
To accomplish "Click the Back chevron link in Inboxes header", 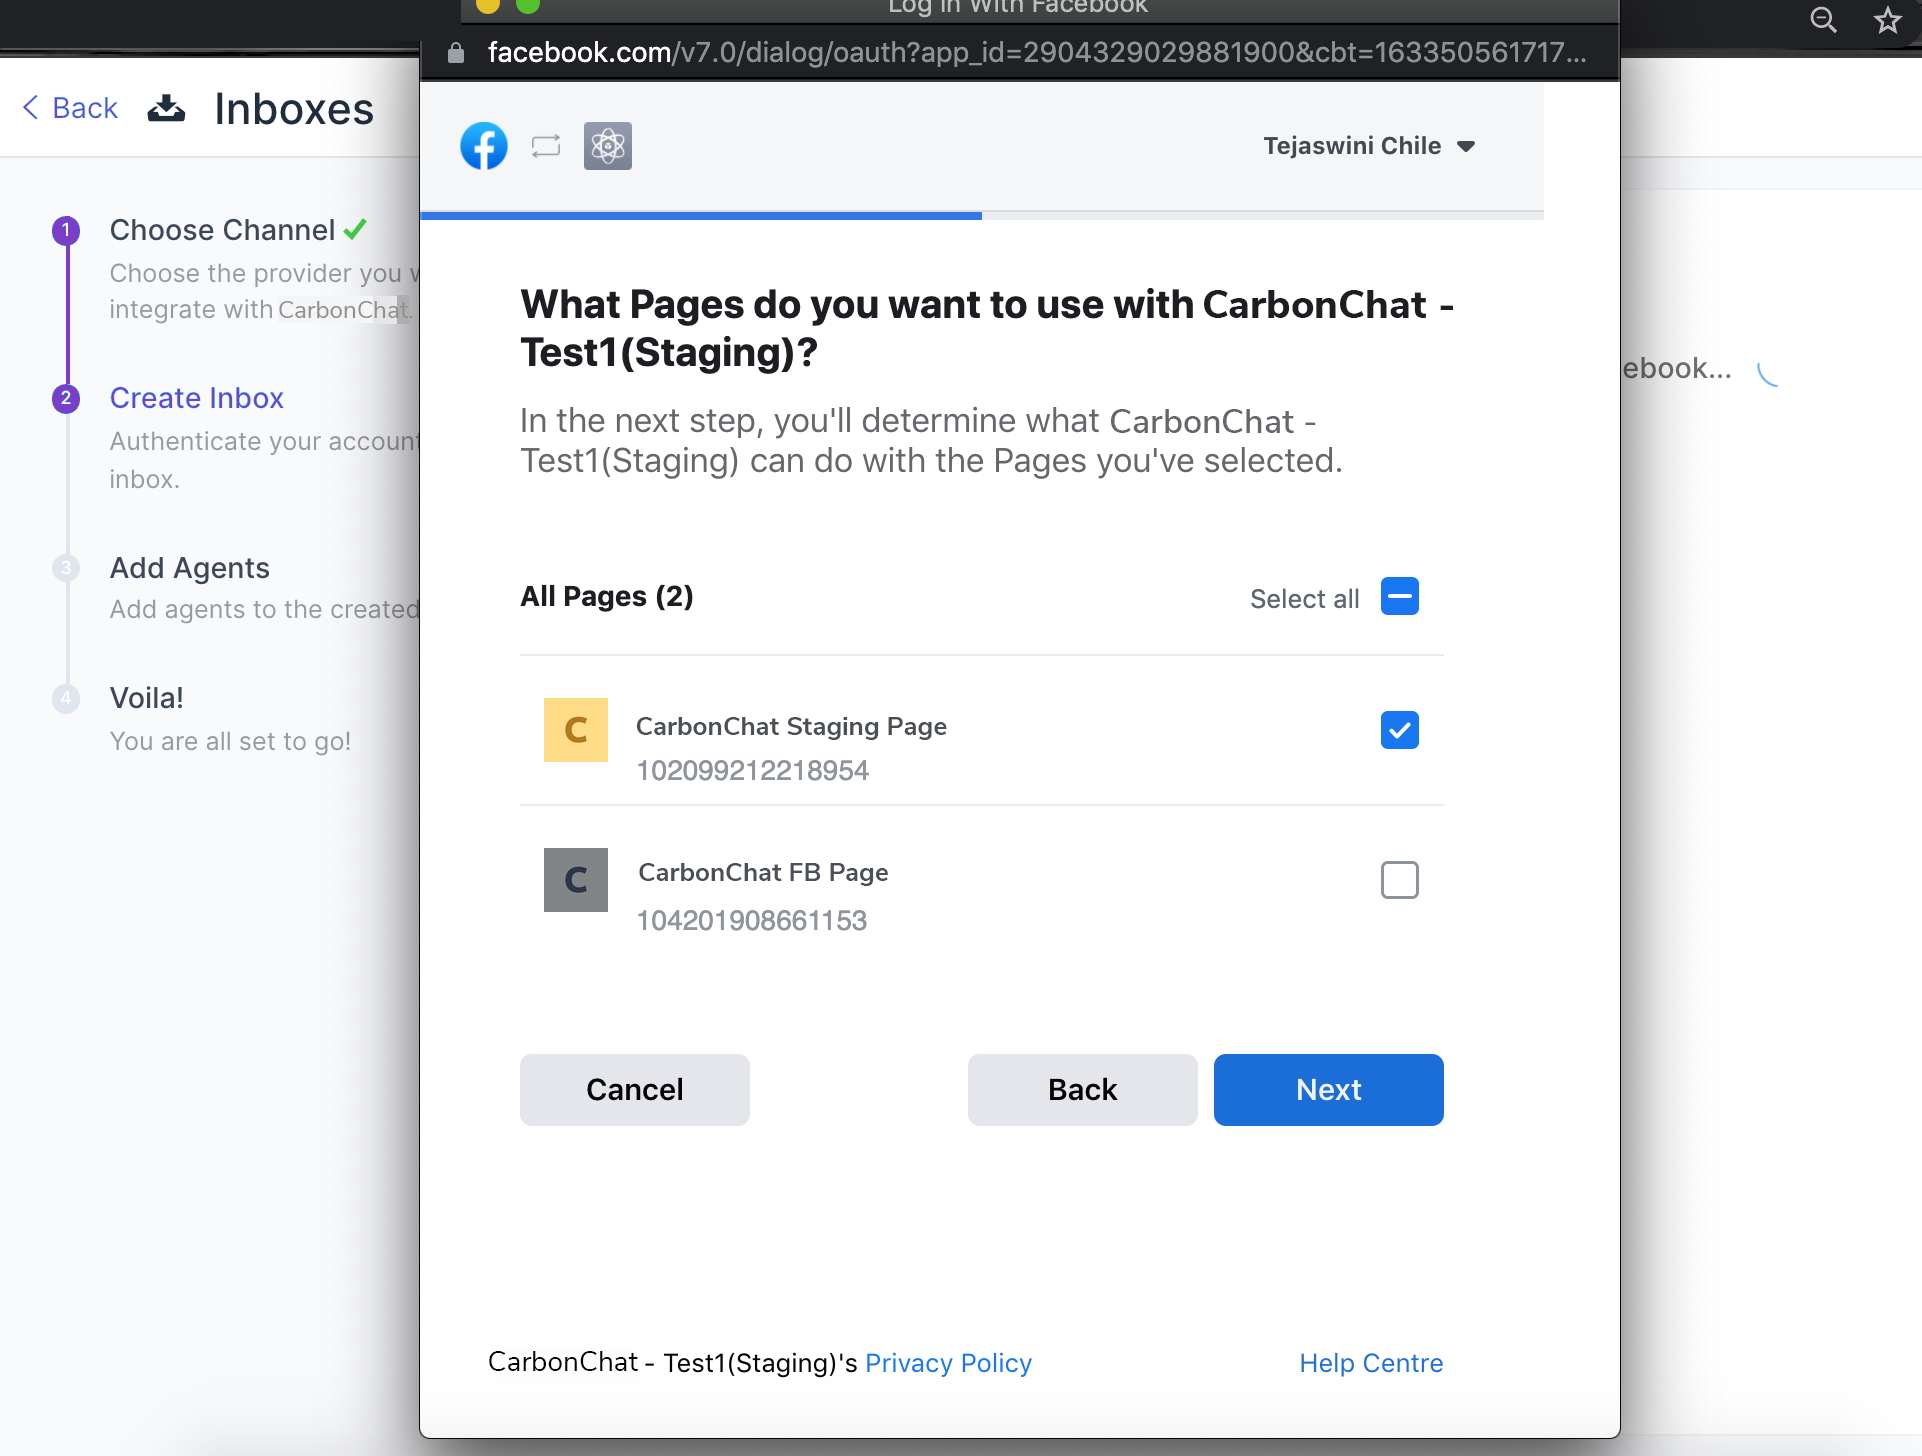I will tap(70, 108).
